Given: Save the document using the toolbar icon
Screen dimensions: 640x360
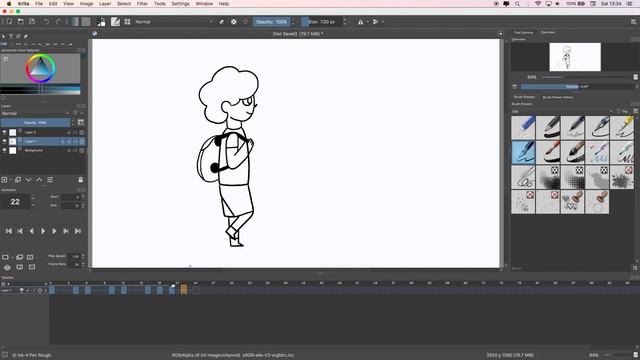Looking at the screenshot, I should coord(32,22).
